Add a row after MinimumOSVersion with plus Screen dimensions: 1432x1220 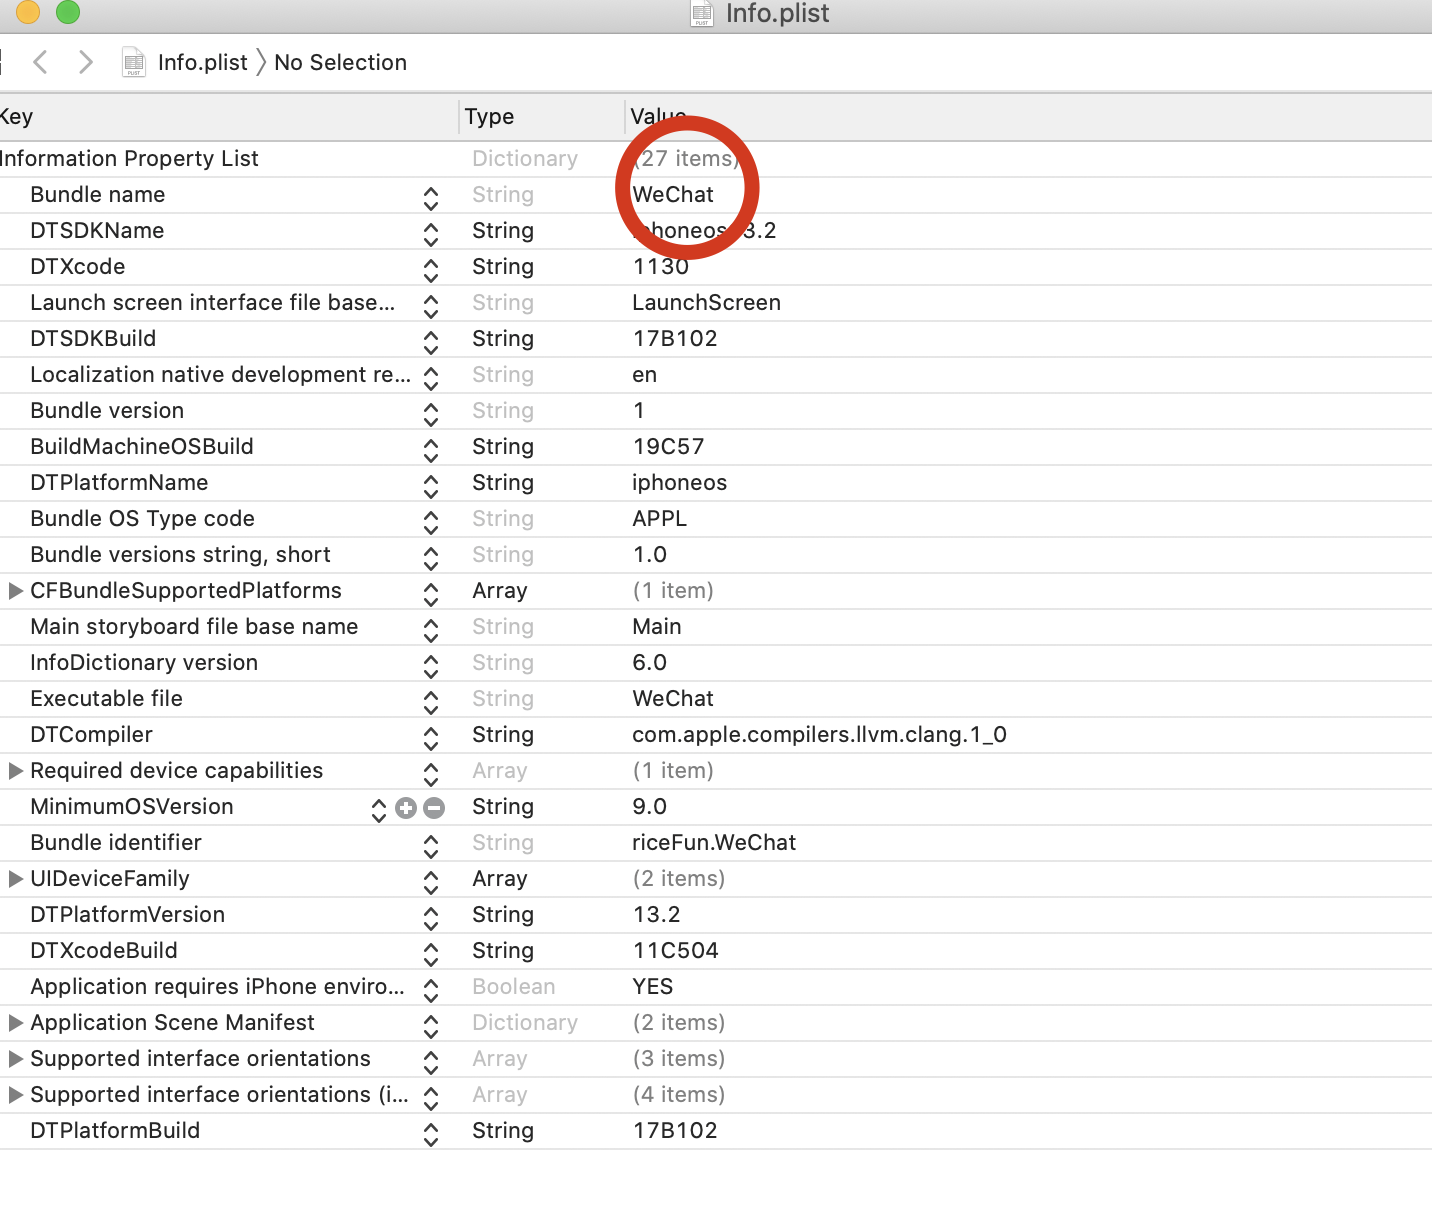[x=406, y=808]
